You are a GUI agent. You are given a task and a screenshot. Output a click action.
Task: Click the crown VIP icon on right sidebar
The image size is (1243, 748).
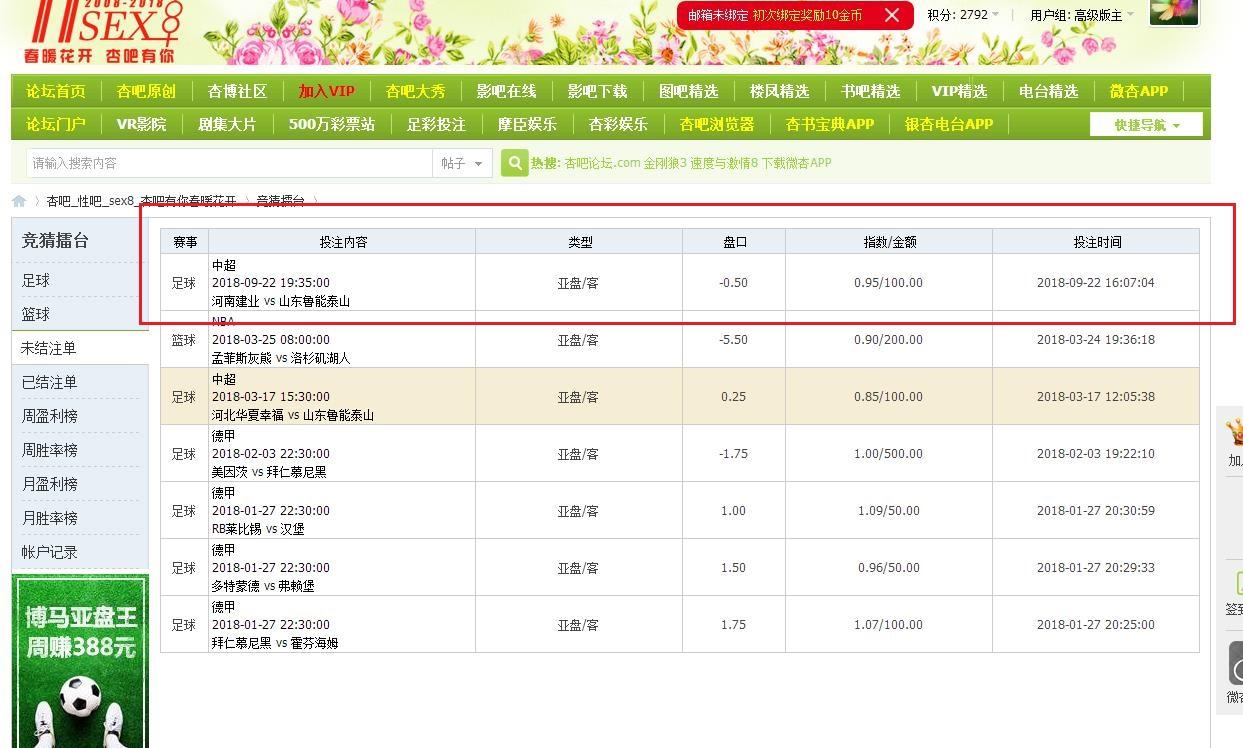tap(1235, 432)
